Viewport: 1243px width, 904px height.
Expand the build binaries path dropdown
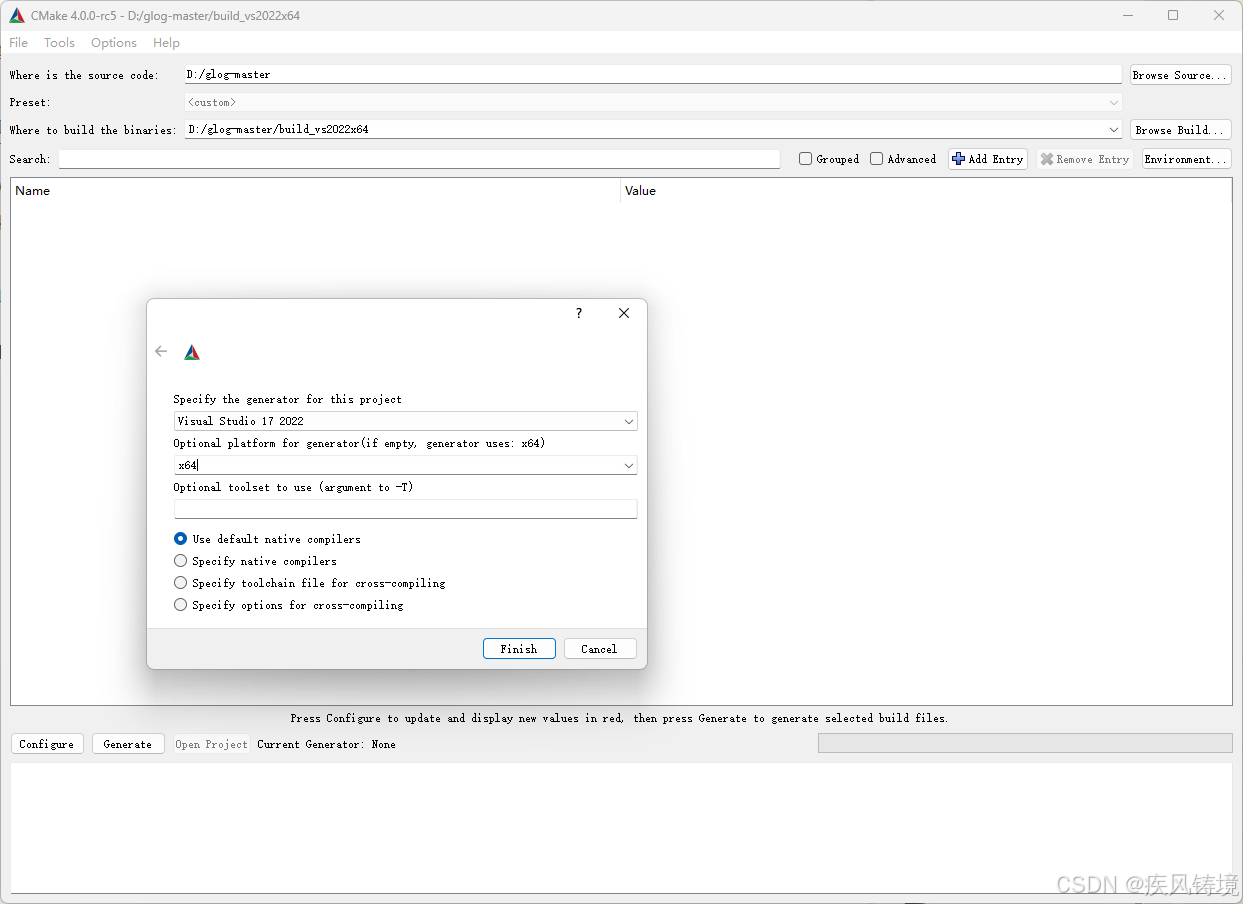pos(1114,130)
